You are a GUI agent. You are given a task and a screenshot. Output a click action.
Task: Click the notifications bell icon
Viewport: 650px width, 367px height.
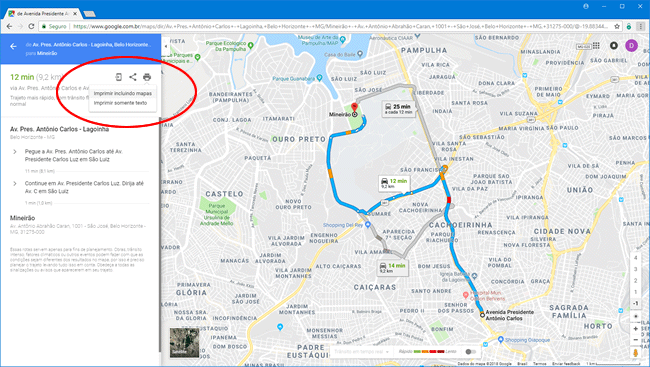(x=614, y=46)
